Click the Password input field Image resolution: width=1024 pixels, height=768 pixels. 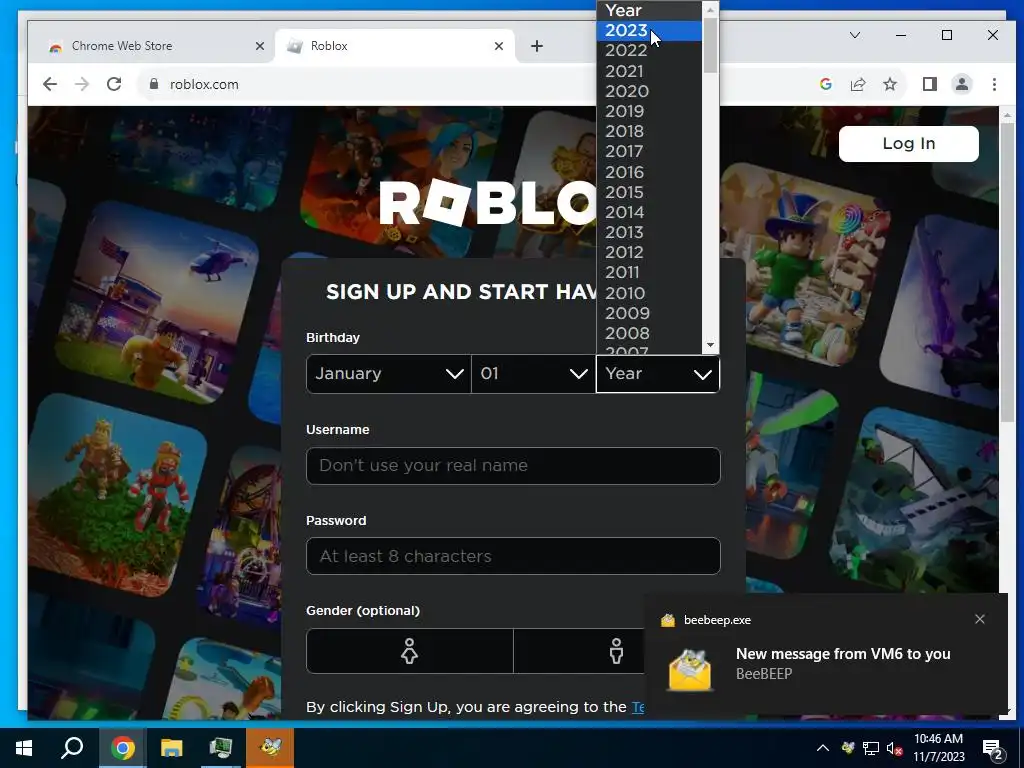513,556
